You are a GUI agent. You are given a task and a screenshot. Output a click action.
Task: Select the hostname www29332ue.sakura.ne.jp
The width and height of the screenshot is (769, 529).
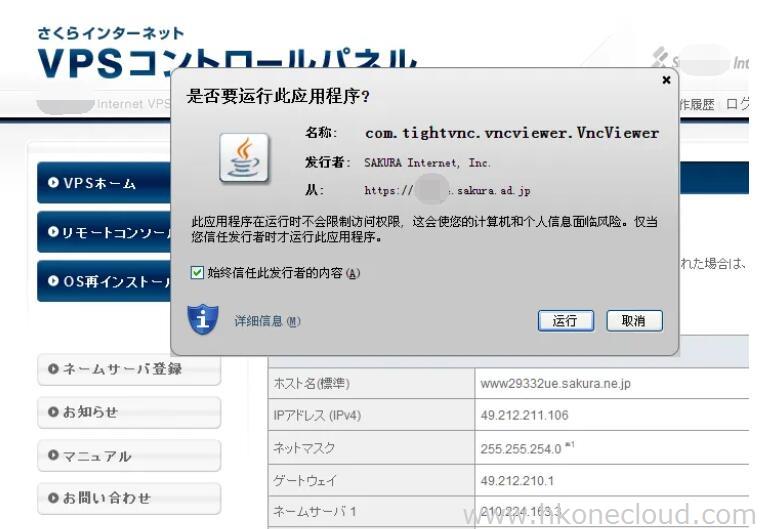tap(555, 383)
